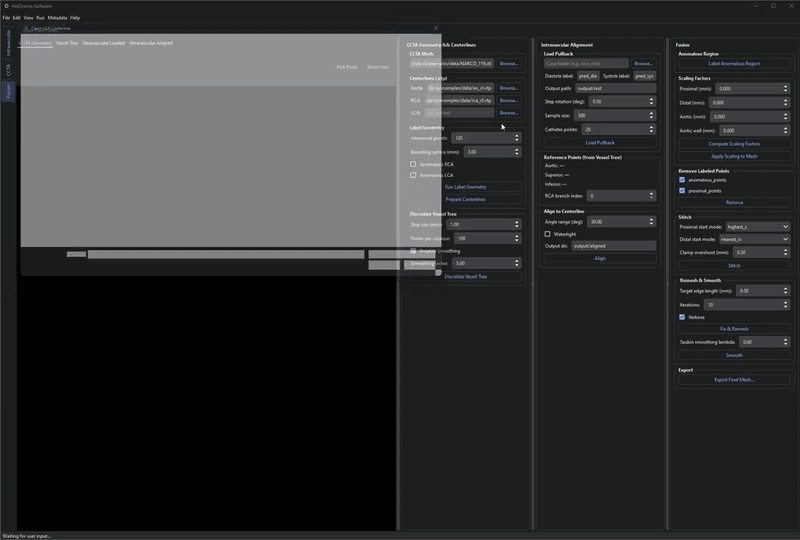Uncheck the proximal_points checkbox

[682, 190]
